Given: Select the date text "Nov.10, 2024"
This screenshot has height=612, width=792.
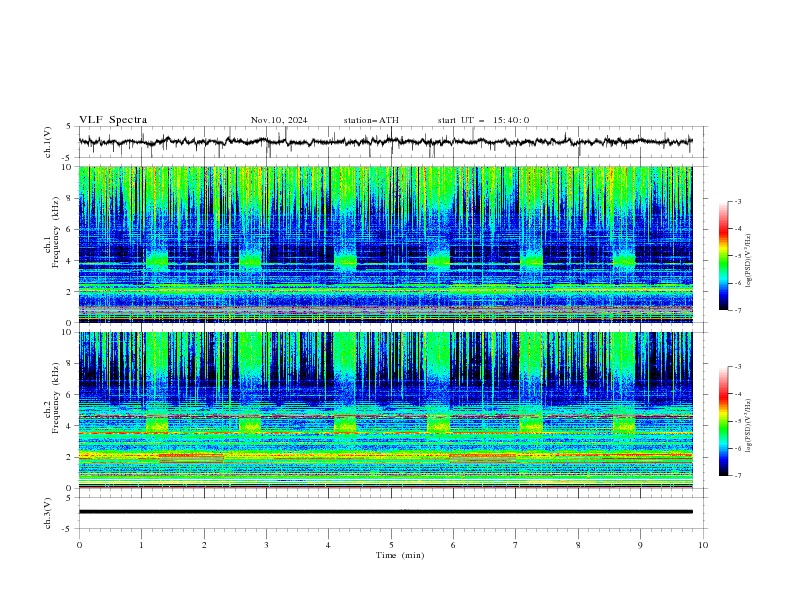Looking at the screenshot, I should coord(279,120).
